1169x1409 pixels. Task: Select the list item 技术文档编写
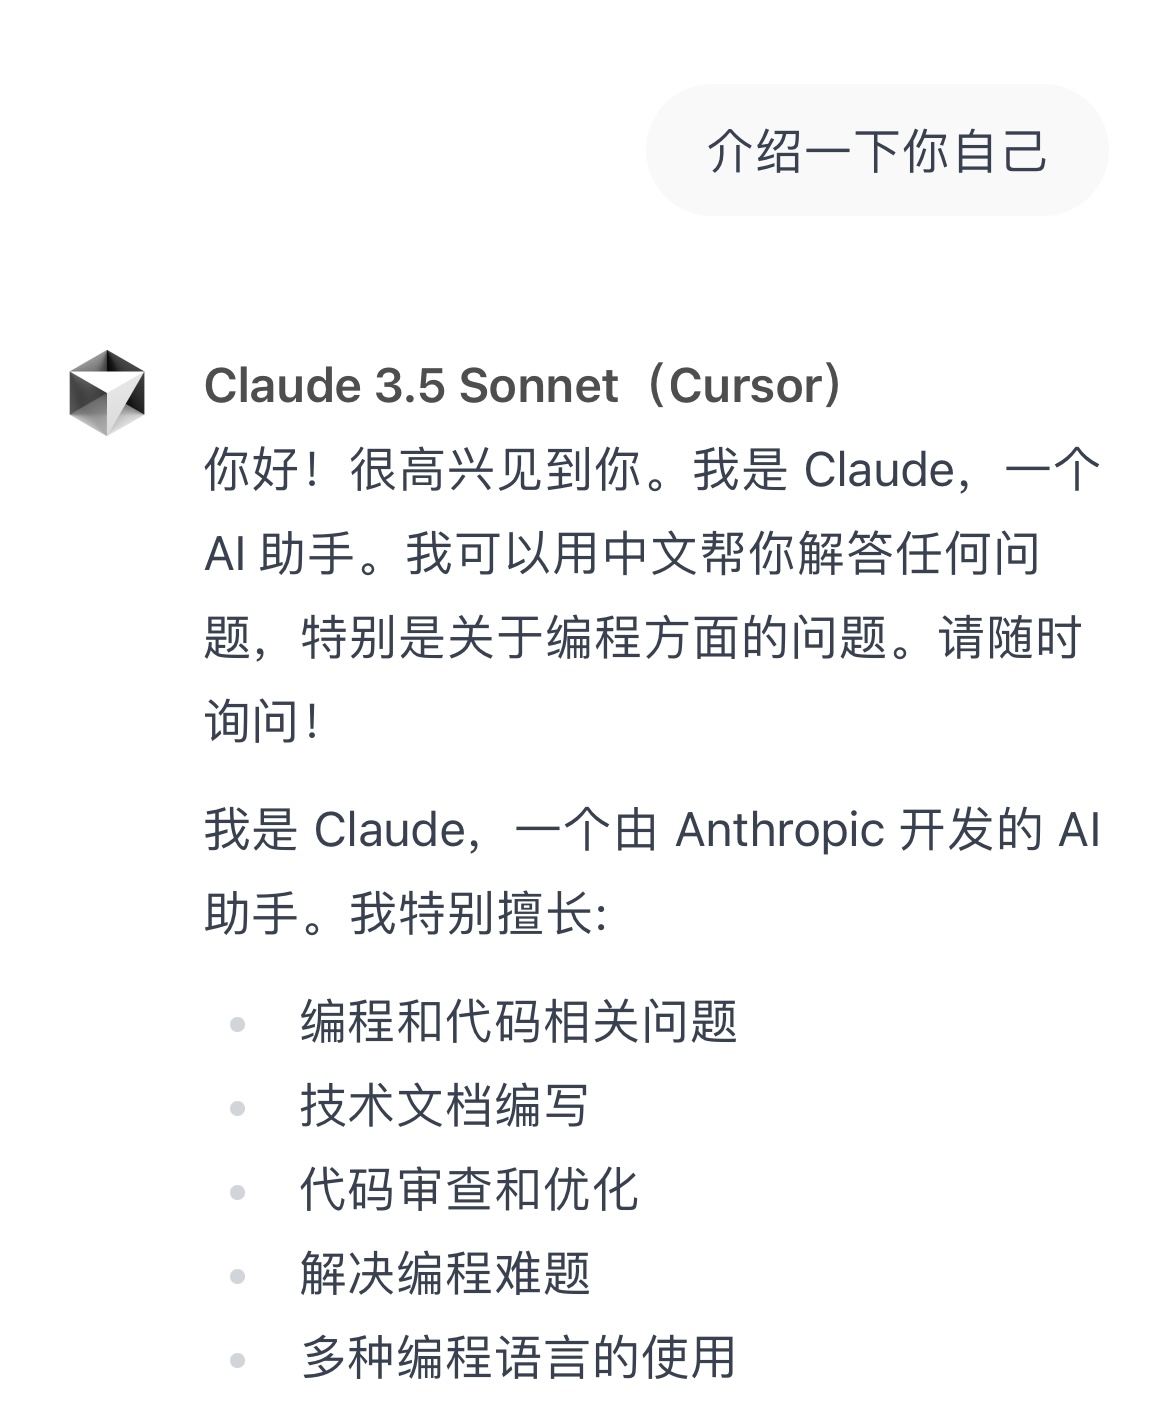[444, 1106]
